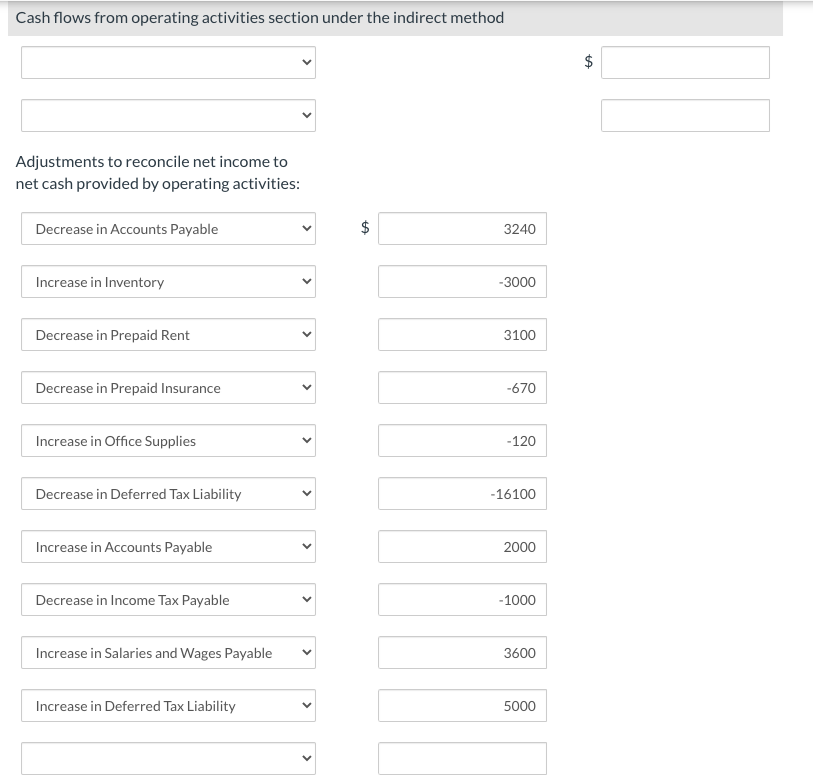The image size is (813, 779).
Task: Open the Decrease in Accounts Payable dropdown
Action: click(168, 228)
